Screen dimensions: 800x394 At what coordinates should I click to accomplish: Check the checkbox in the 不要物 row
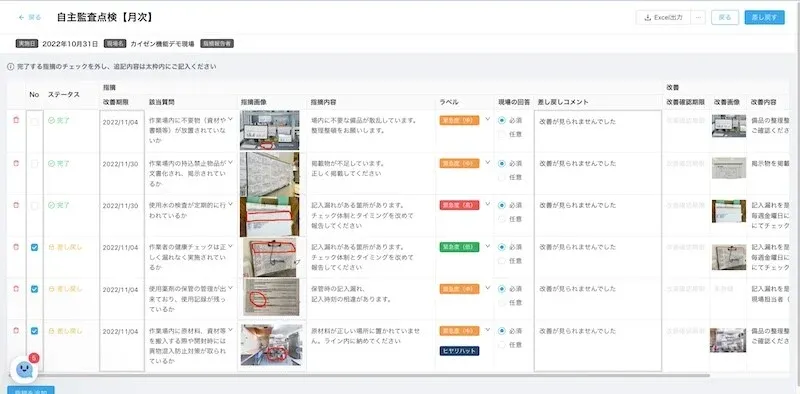pos(34,121)
